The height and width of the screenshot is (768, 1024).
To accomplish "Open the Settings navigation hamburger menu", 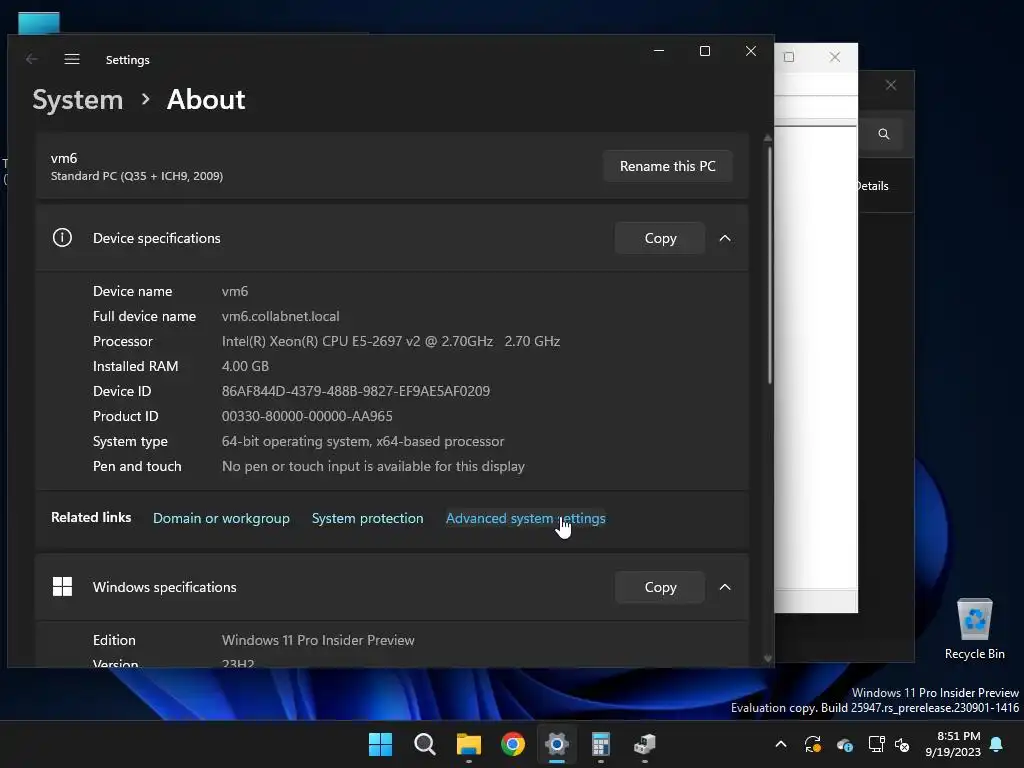I will point(72,59).
